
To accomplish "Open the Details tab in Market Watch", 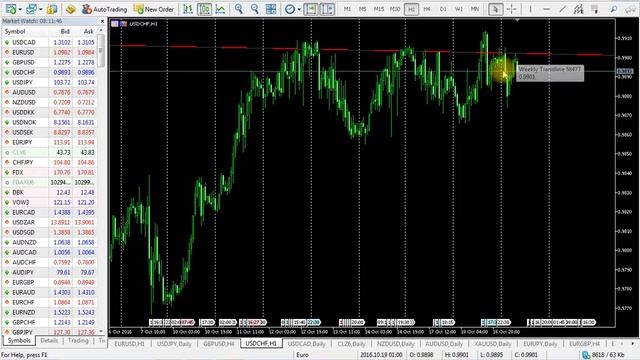I will (x=49, y=340).
